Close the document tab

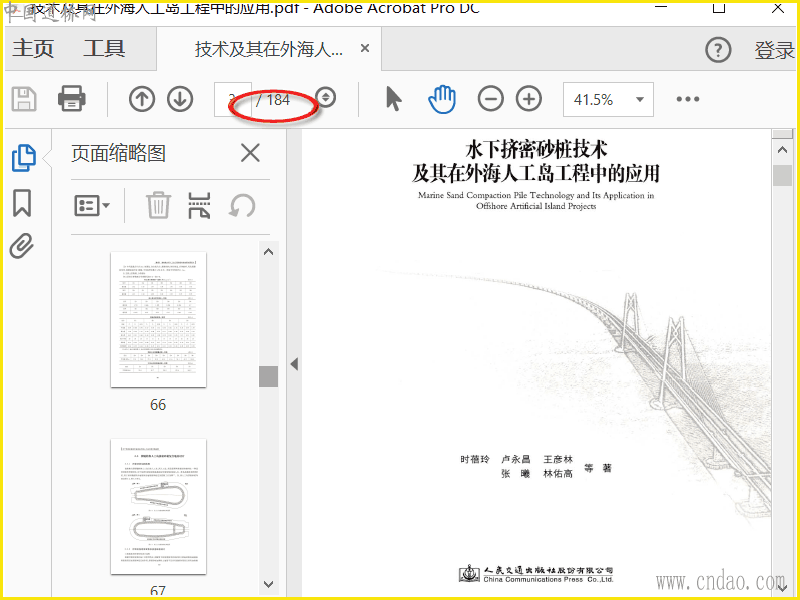(x=365, y=48)
